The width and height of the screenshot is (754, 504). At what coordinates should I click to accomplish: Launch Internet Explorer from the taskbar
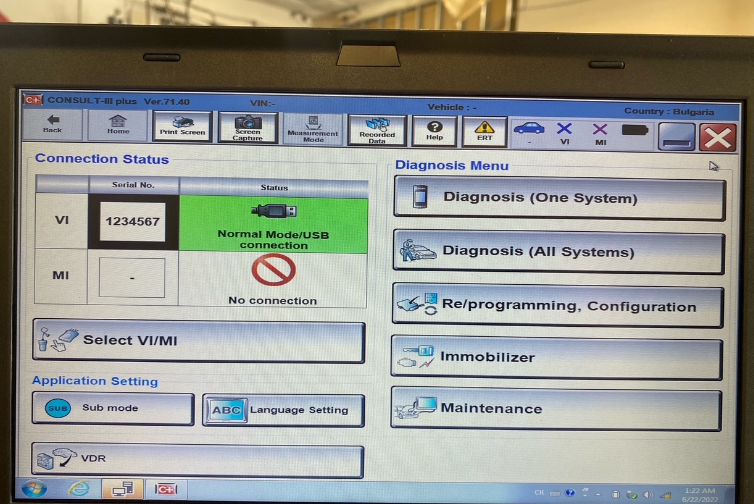tap(78, 489)
